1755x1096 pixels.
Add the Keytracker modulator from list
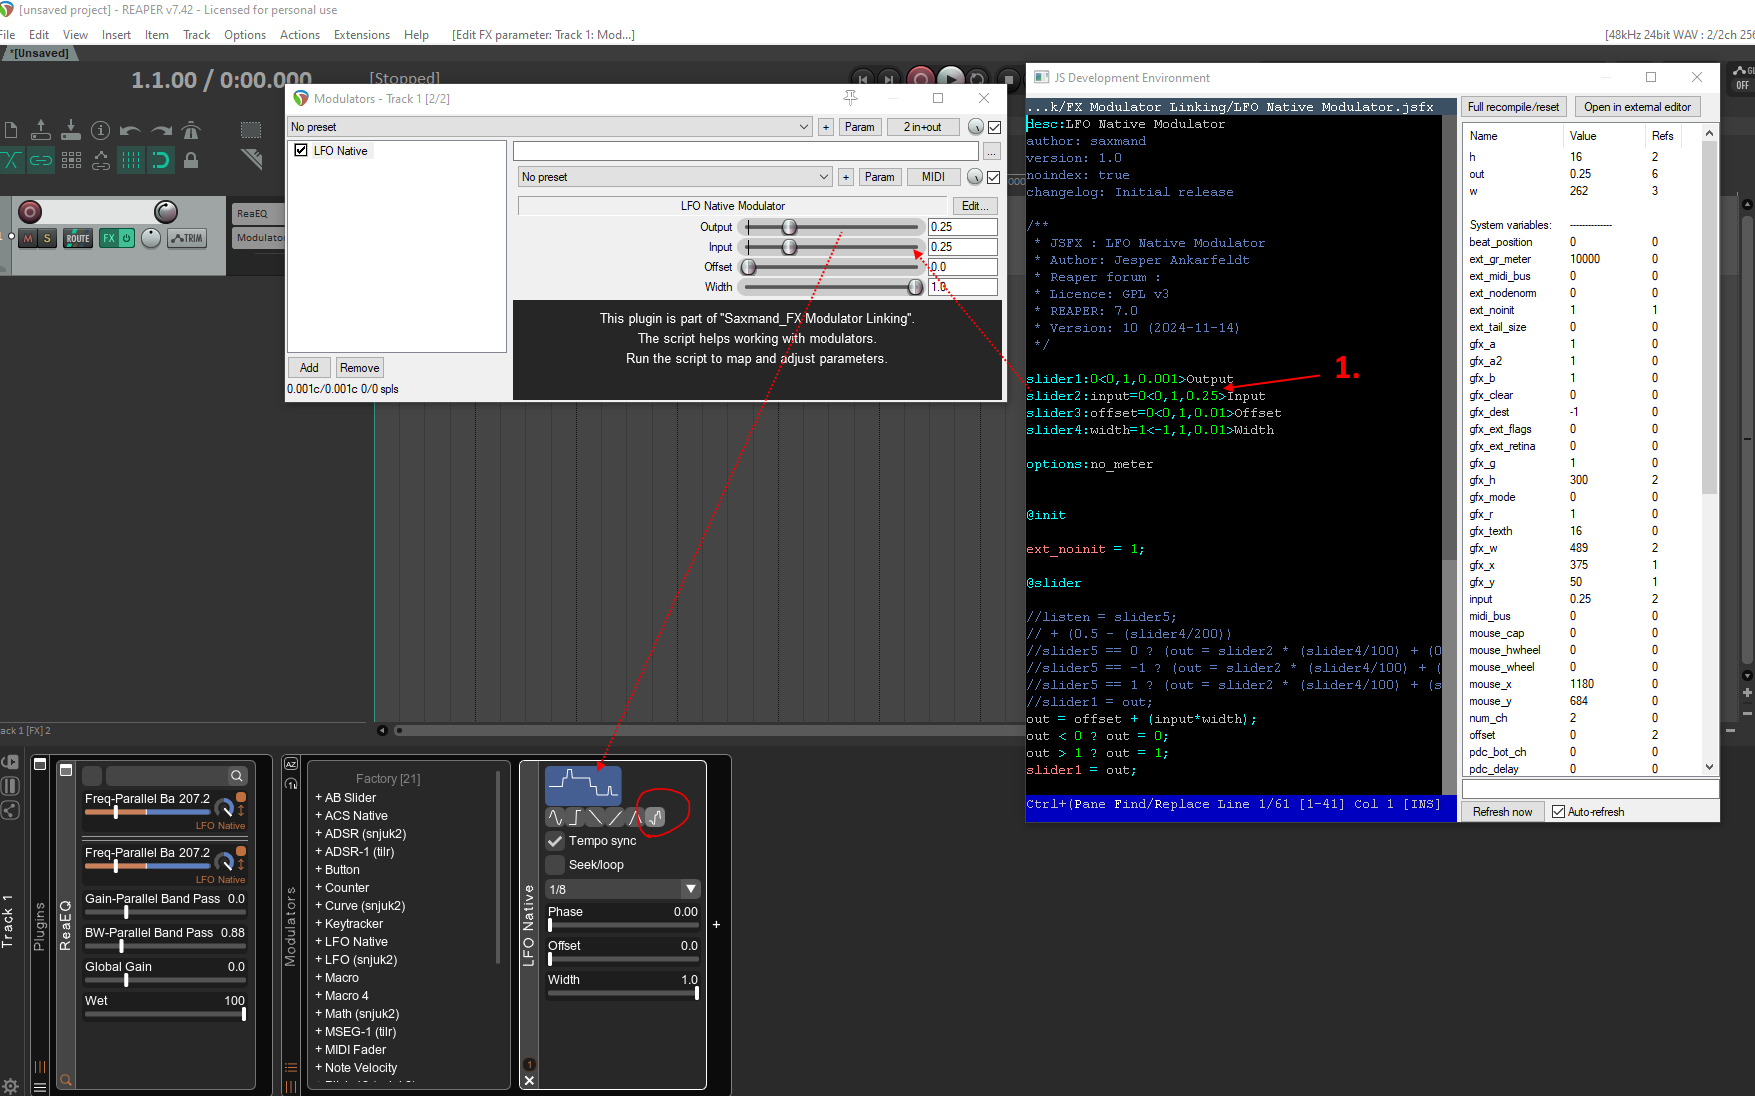[353, 924]
